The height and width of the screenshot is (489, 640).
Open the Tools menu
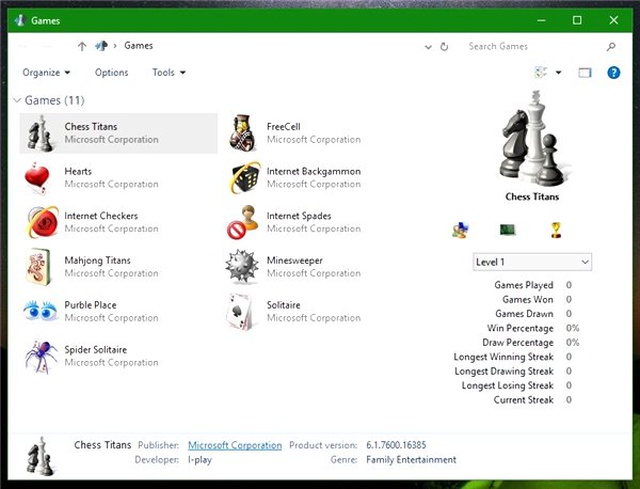click(169, 73)
